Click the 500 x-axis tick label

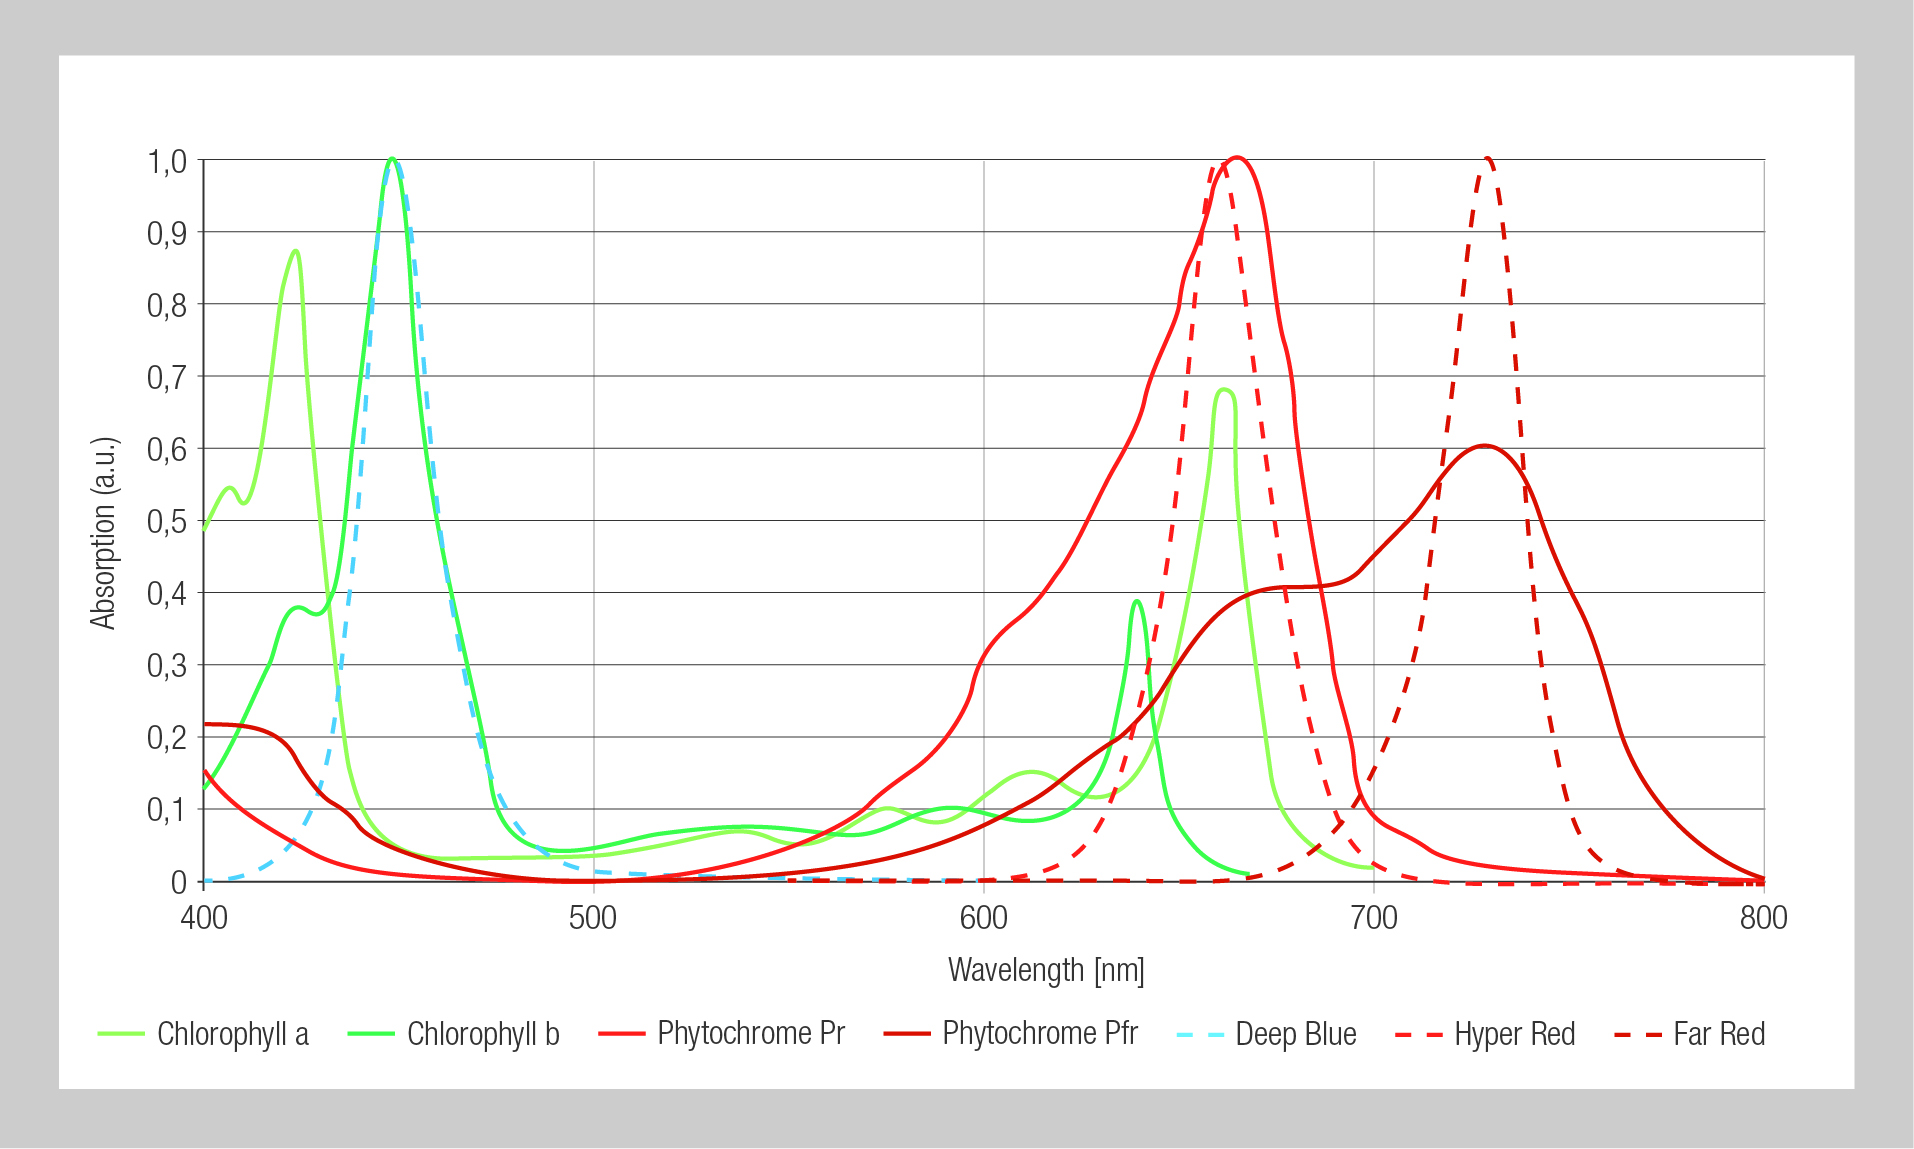pos(593,918)
